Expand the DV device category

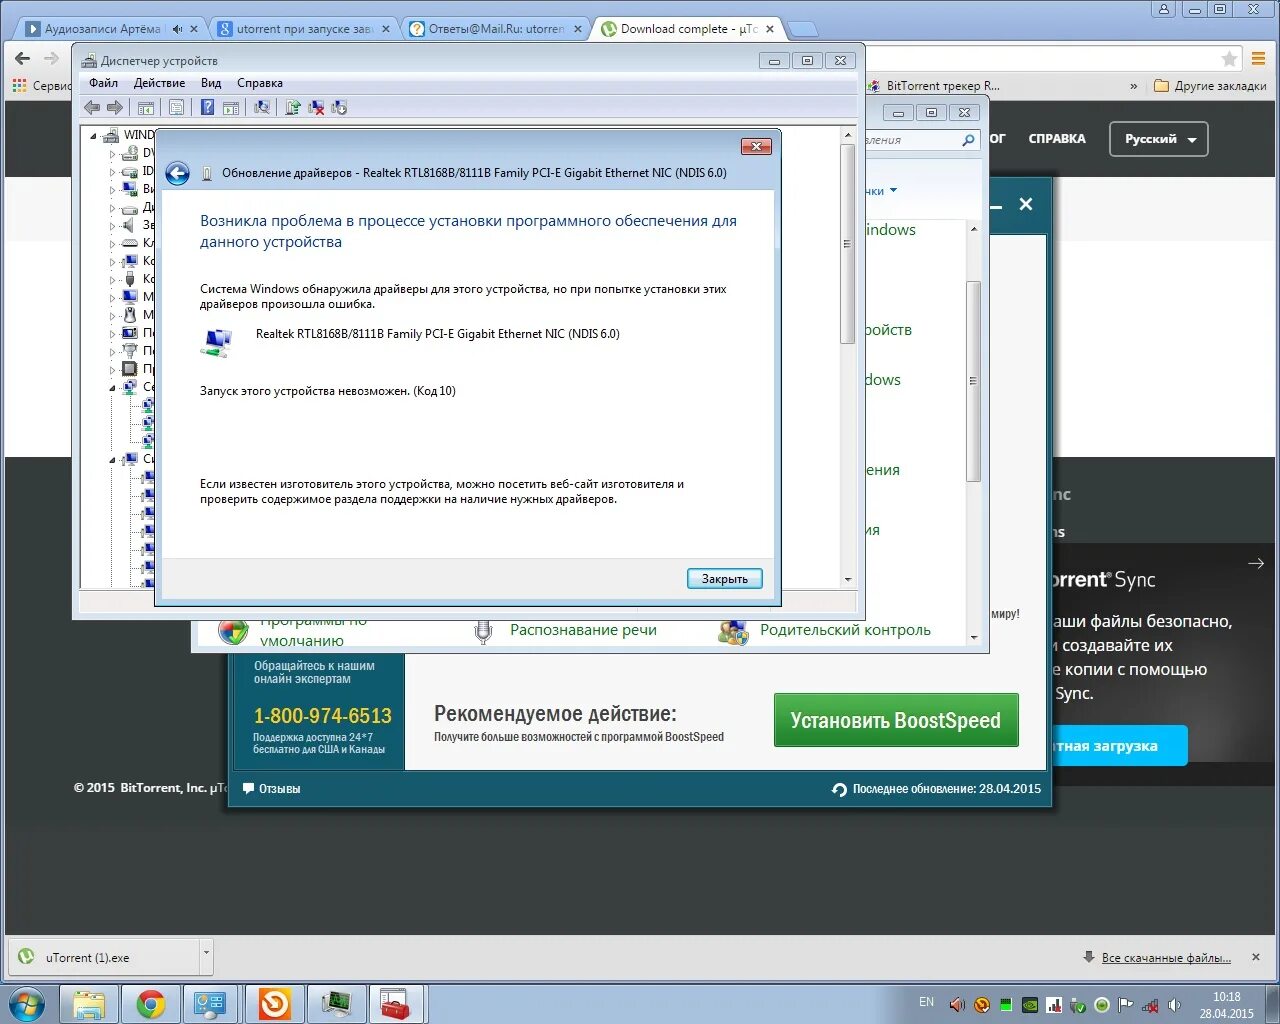pos(112,154)
